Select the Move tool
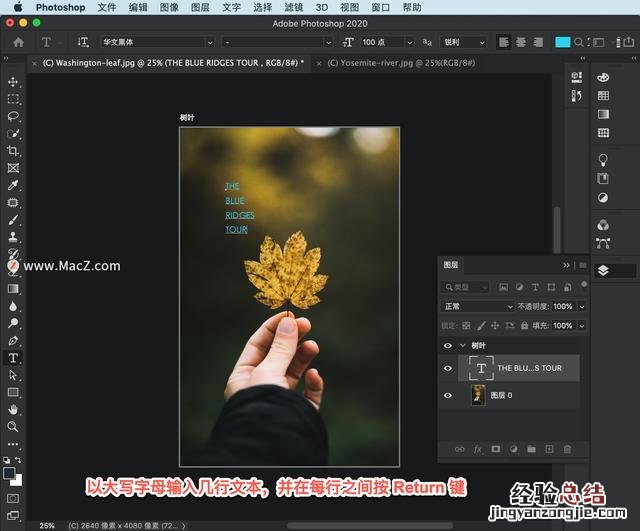 click(x=13, y=82)
